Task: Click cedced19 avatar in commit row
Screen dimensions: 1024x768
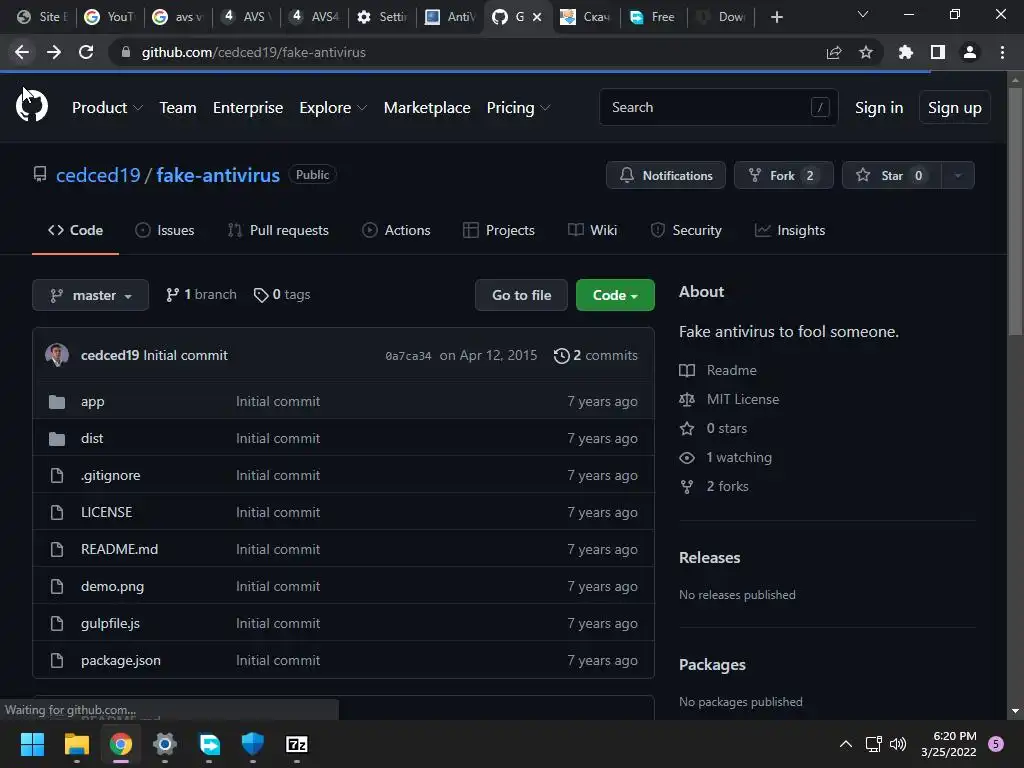Action: 57,355
